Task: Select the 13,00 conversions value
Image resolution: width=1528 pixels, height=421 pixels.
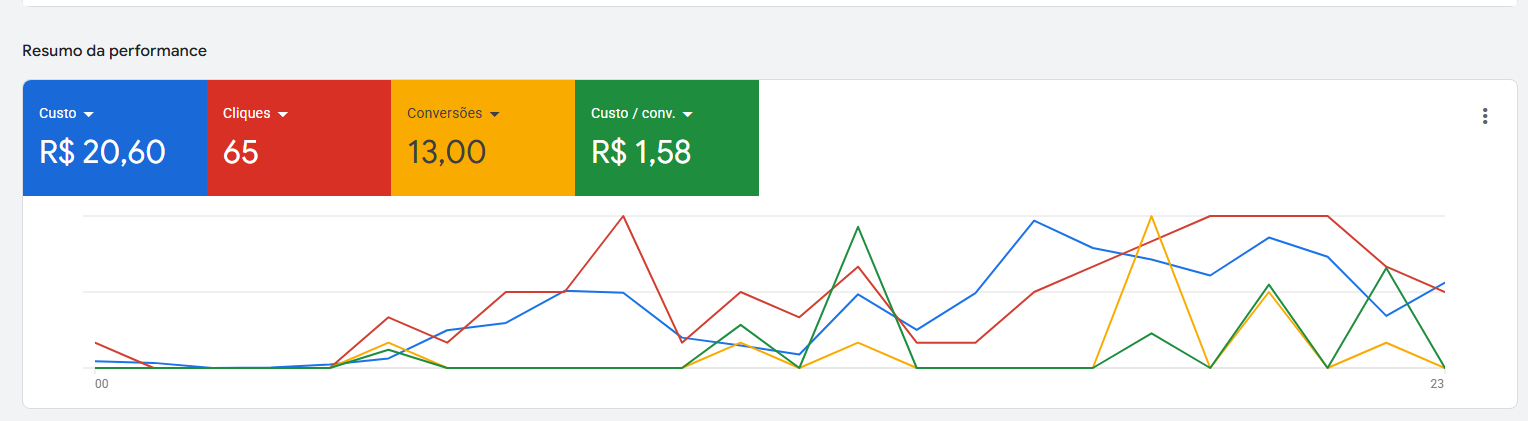Action: (x=446, y=152)
